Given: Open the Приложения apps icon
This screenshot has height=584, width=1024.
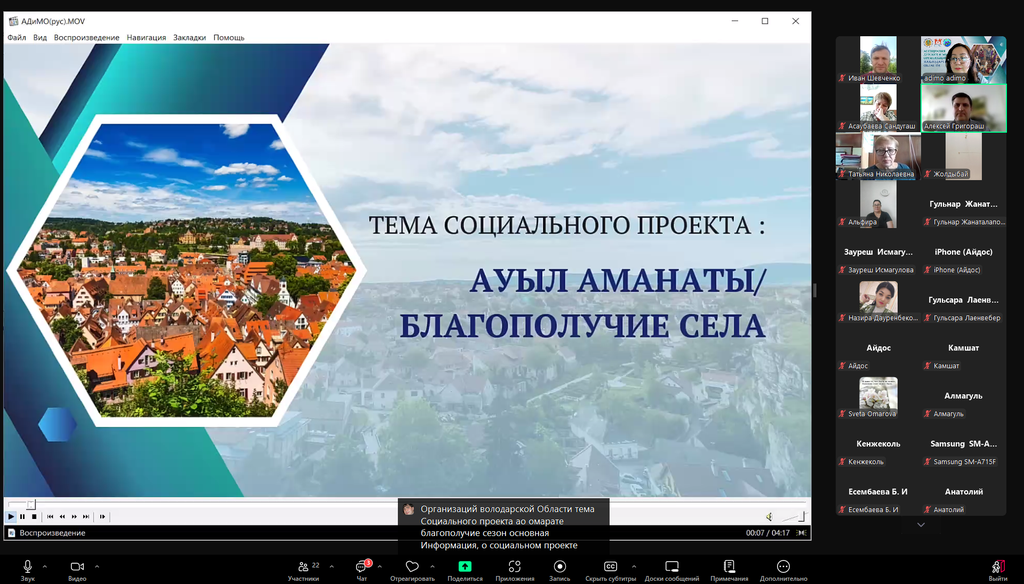Looking at the screenshot, I should click(x=514, y=567).
